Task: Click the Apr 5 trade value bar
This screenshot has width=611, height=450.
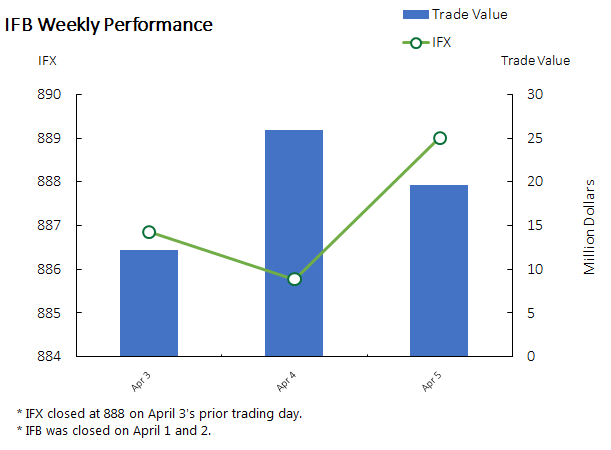Action: pos(439,270)
